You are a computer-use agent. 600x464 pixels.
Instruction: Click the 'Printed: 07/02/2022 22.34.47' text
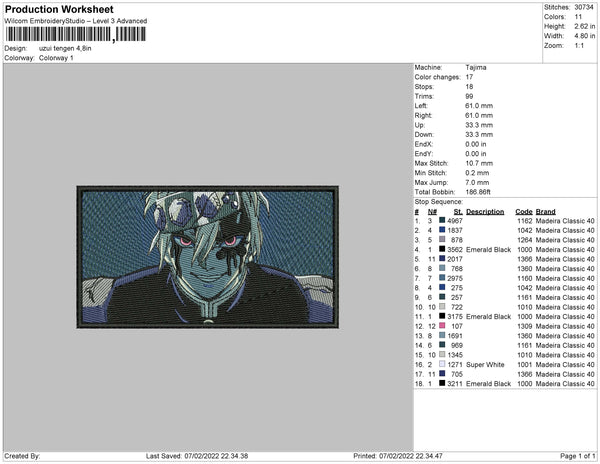pos(398,456)
